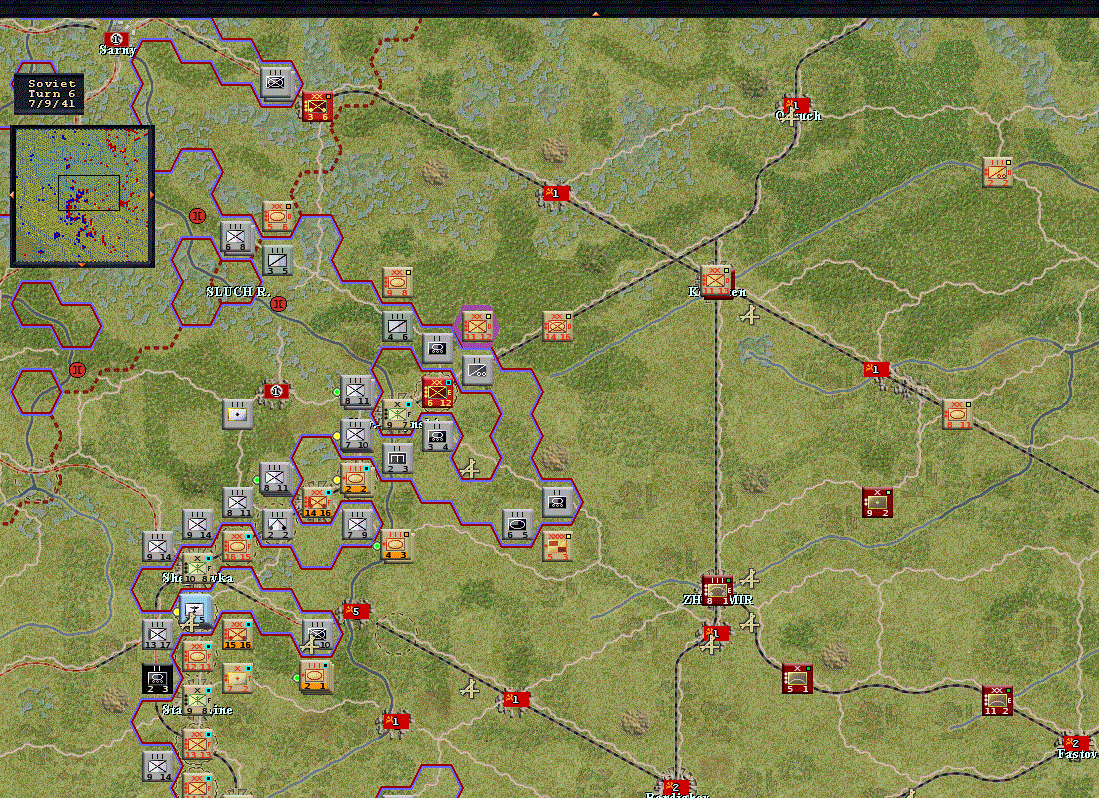
Task: Select German headquarters counter west of front
Action: click(238, 414)
